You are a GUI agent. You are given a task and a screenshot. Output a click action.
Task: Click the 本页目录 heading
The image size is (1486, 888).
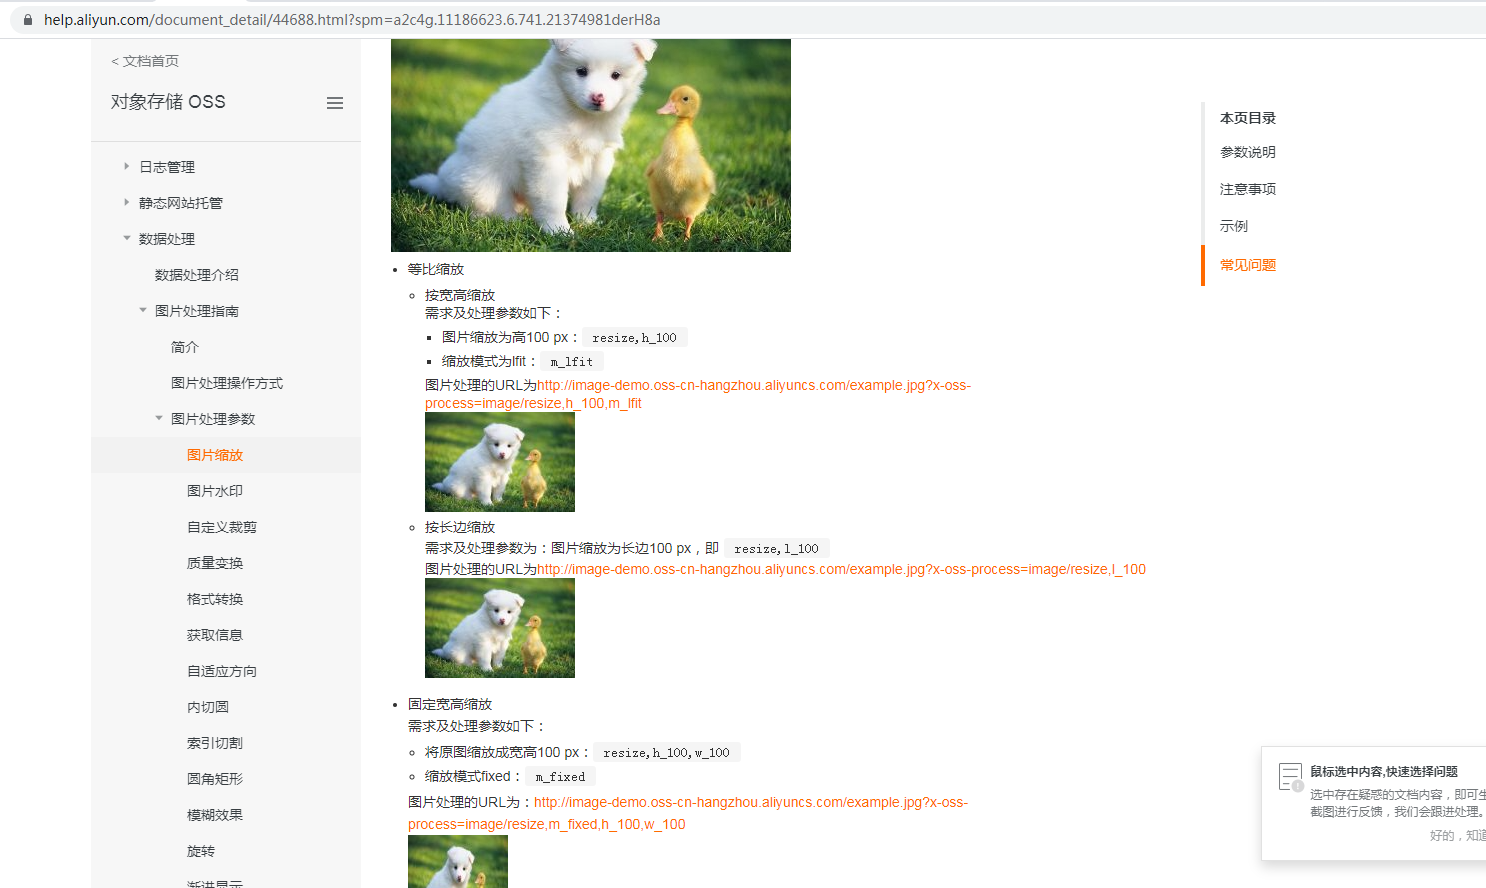pyautogui.click(x=1248, y=118)
